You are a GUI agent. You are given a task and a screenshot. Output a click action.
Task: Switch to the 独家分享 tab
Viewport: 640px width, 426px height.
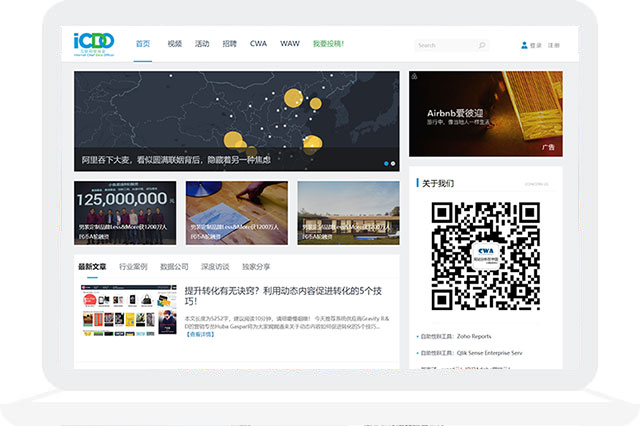point(256,266)
